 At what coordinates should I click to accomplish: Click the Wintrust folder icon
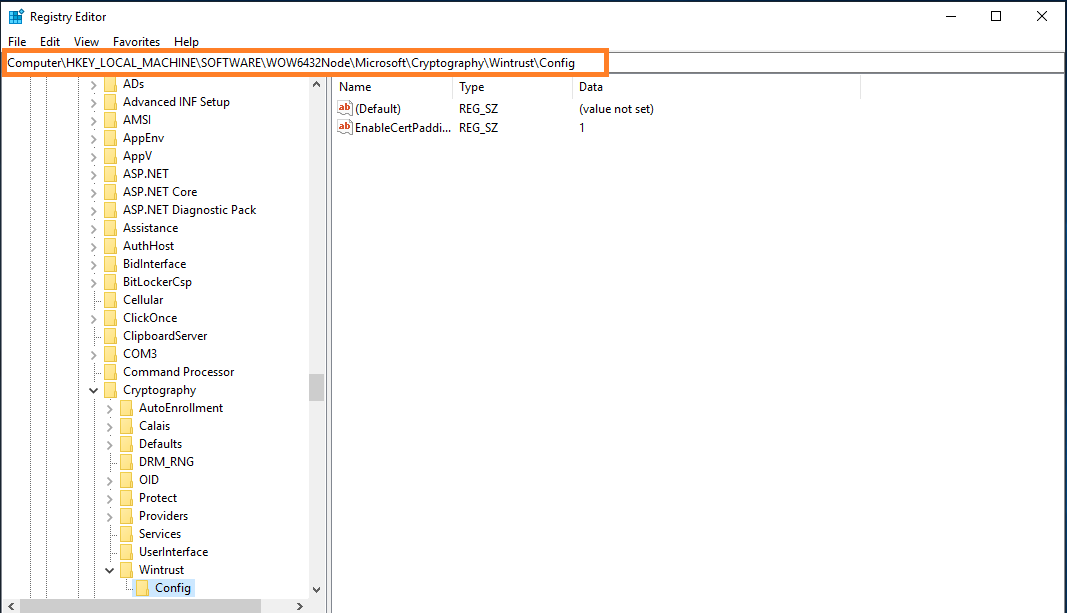click(126, 571)
